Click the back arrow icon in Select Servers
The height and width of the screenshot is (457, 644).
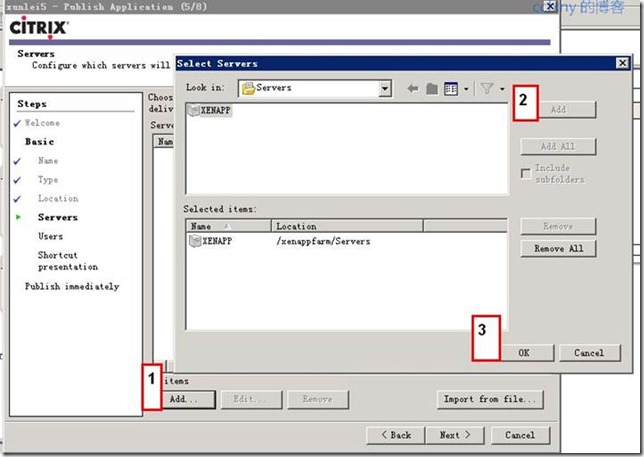coord(413,88)
